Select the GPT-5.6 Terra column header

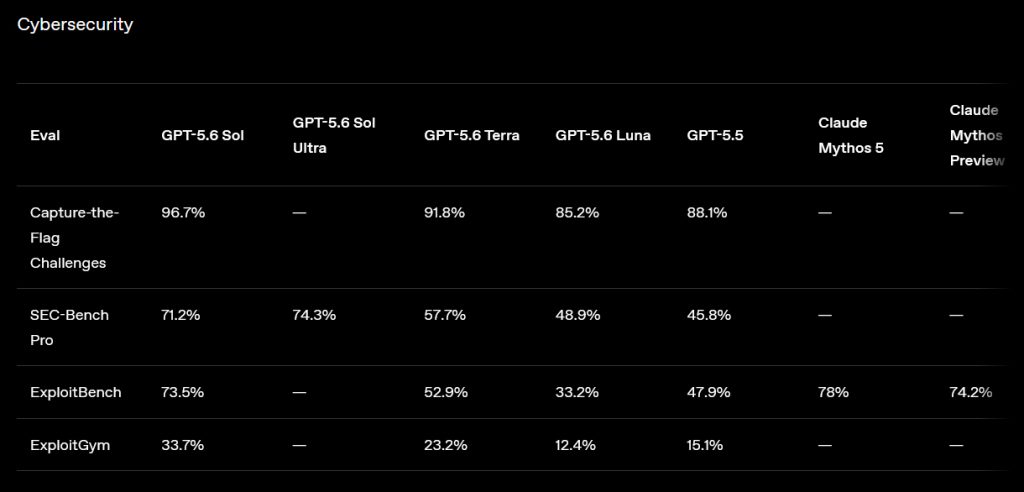click(x=472, y=135)
